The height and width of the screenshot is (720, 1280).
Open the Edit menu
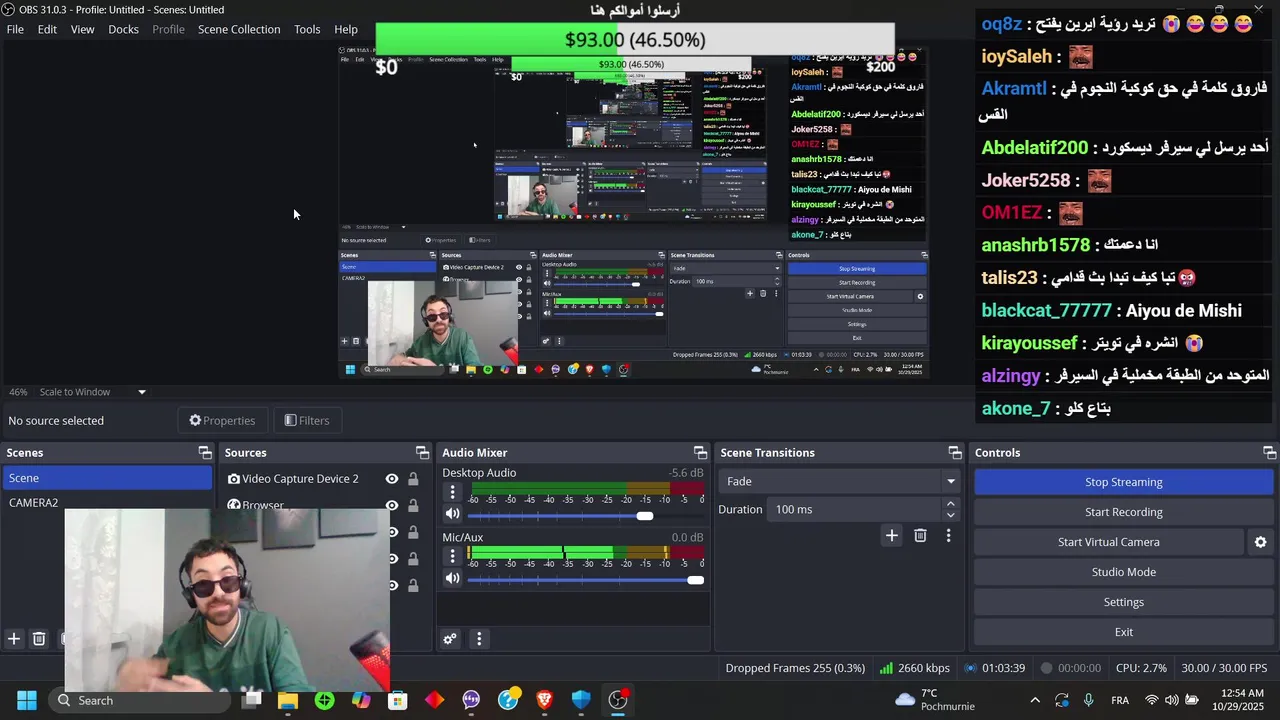point(47,29)
